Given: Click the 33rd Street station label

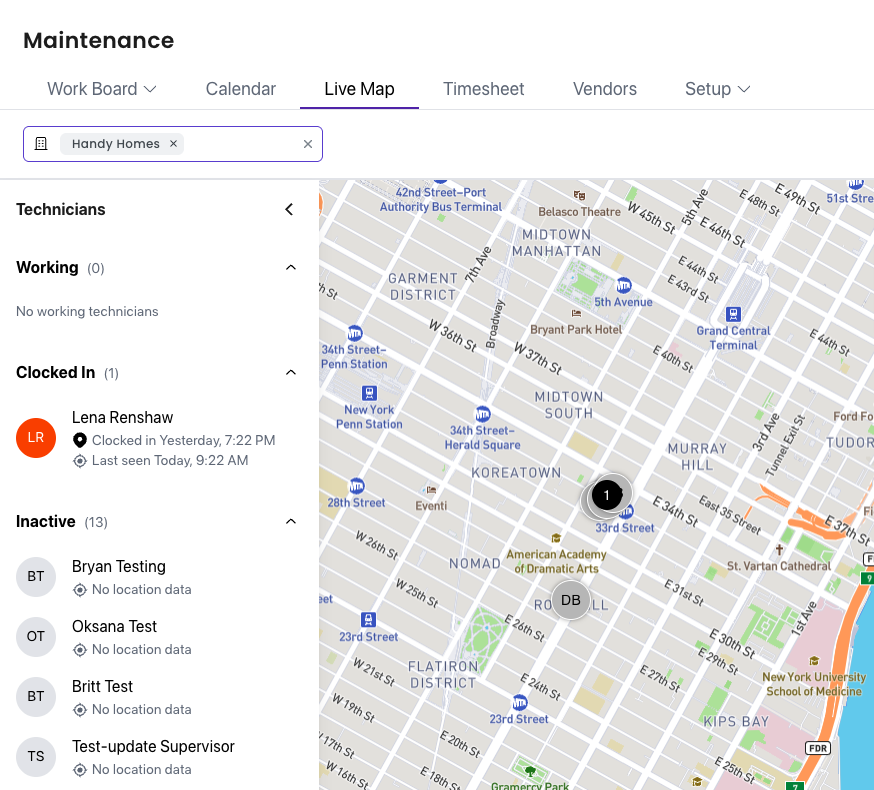Looking at the screenshot, I should click(x=625, y=528).
